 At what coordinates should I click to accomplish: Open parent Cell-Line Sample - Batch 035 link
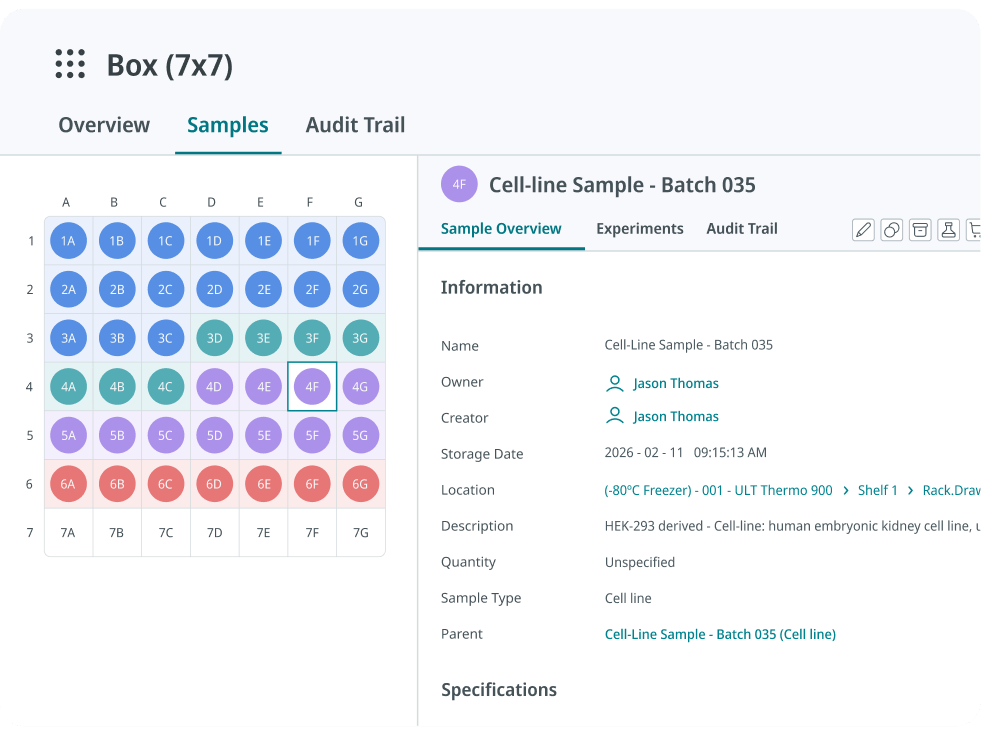(720, 634)
